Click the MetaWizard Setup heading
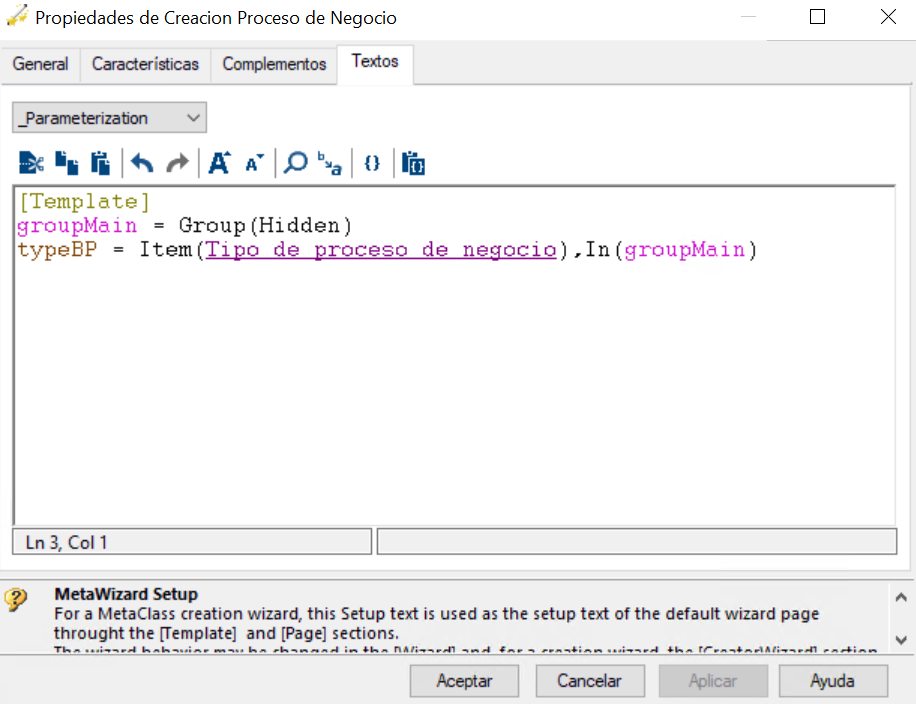The image size is (916, 704). [x=126, y=594]
